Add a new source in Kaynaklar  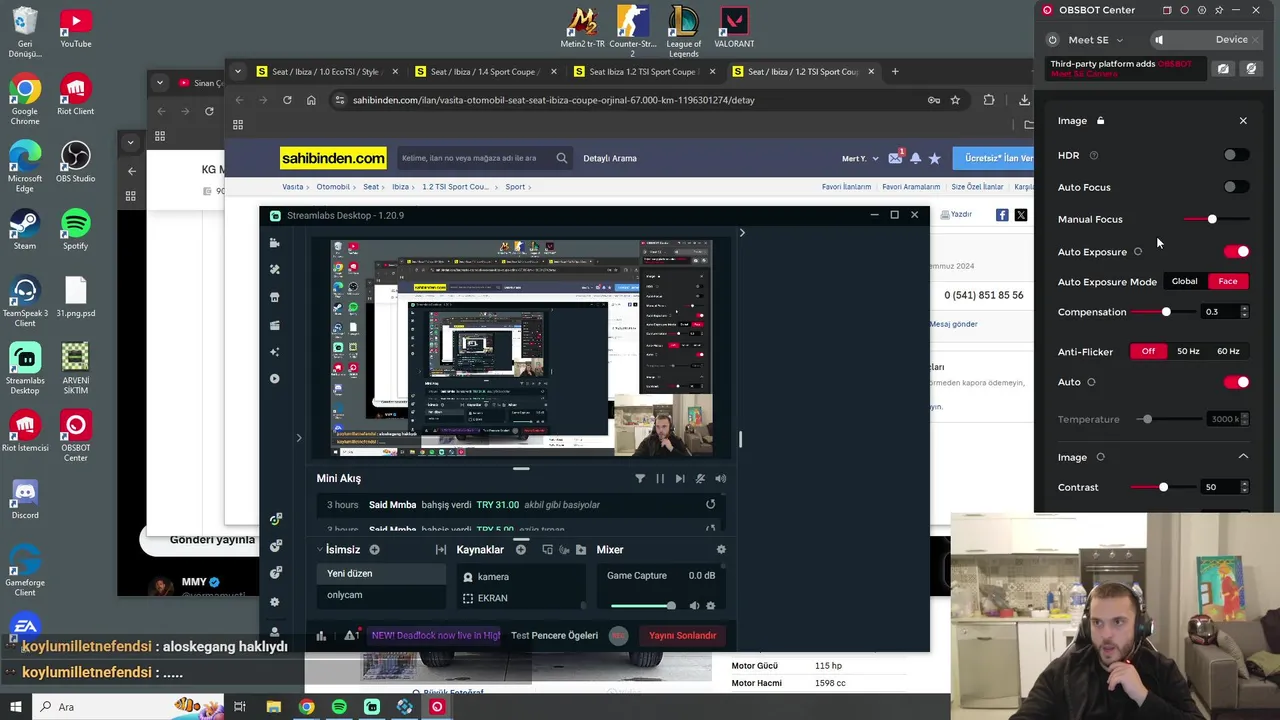[x=520, y=550]
